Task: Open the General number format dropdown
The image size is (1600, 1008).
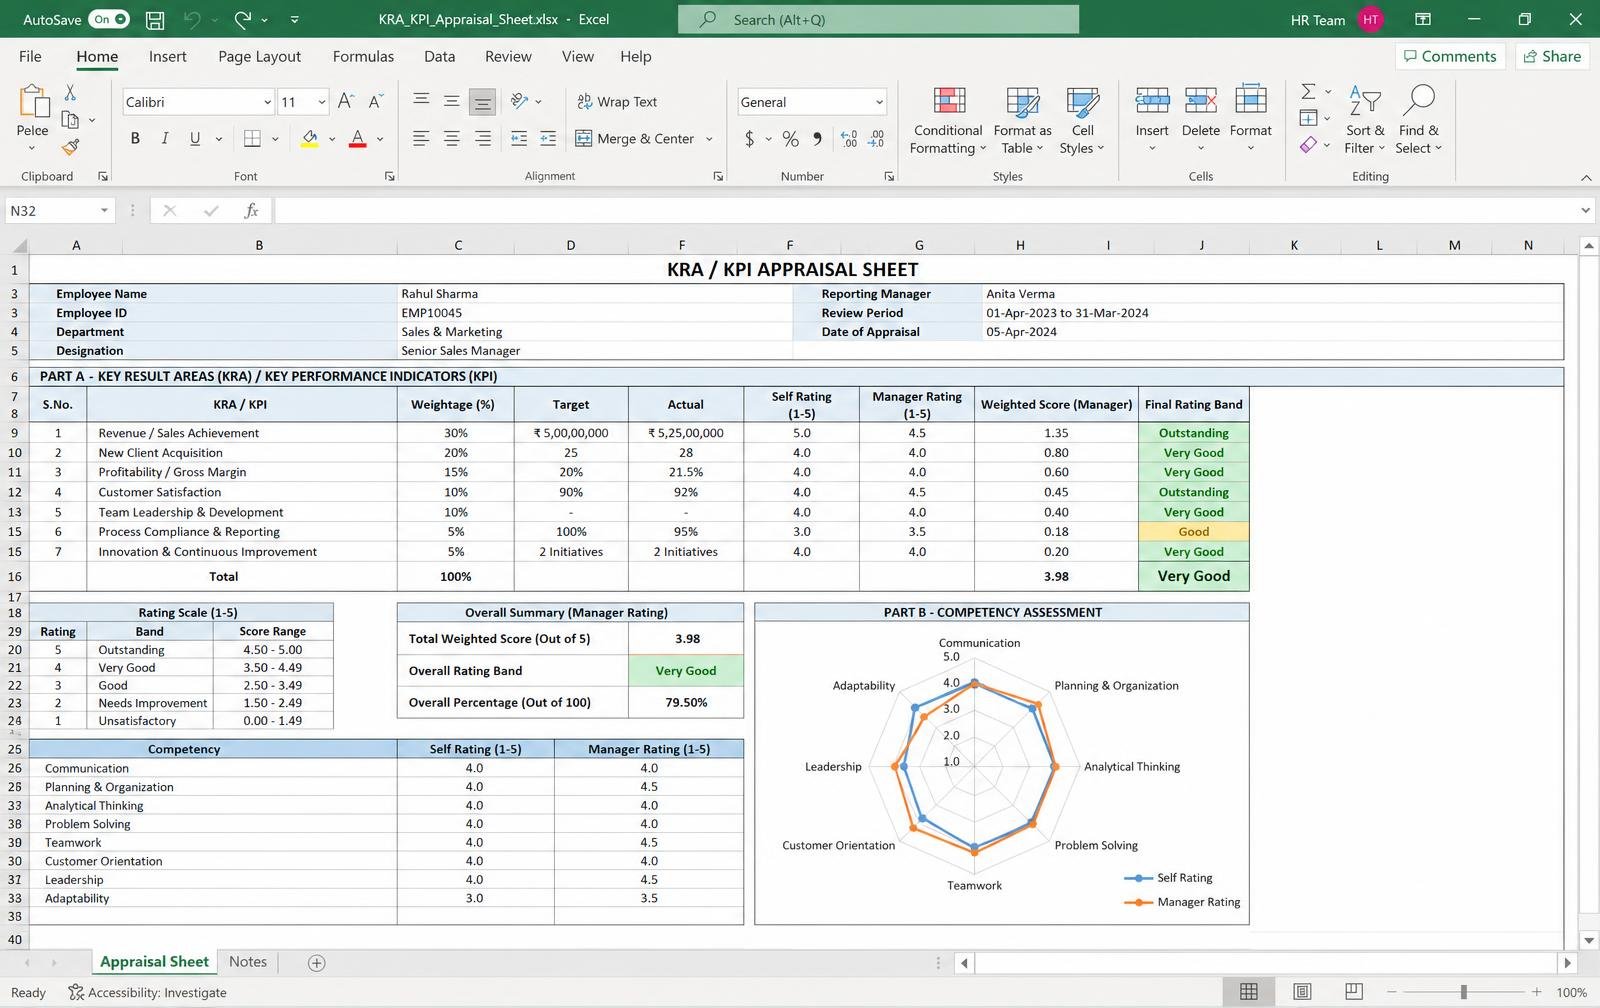Action: tap(879, 102)
